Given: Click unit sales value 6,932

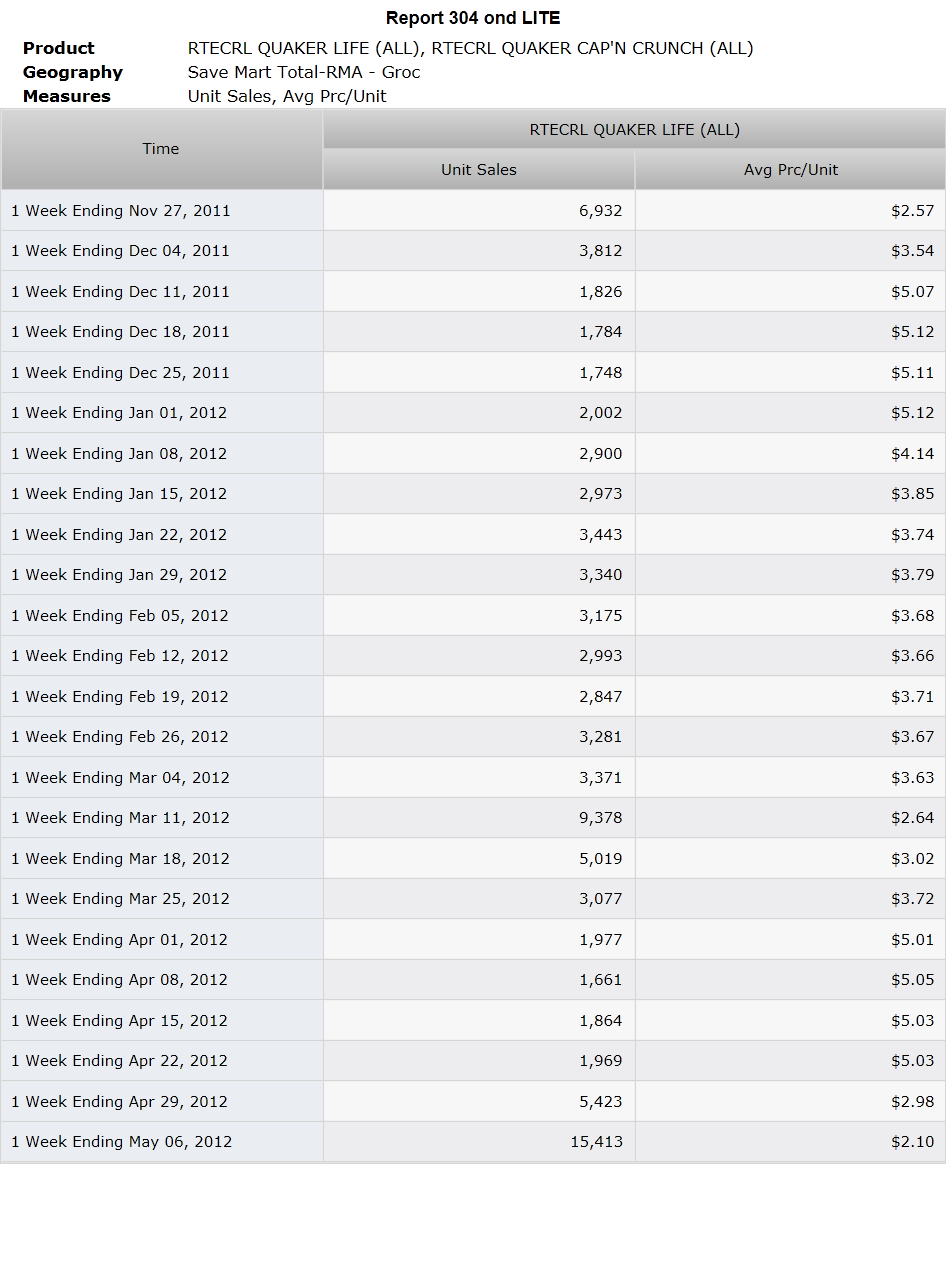Looking at the screenshot, I should (x=600, y=211).
